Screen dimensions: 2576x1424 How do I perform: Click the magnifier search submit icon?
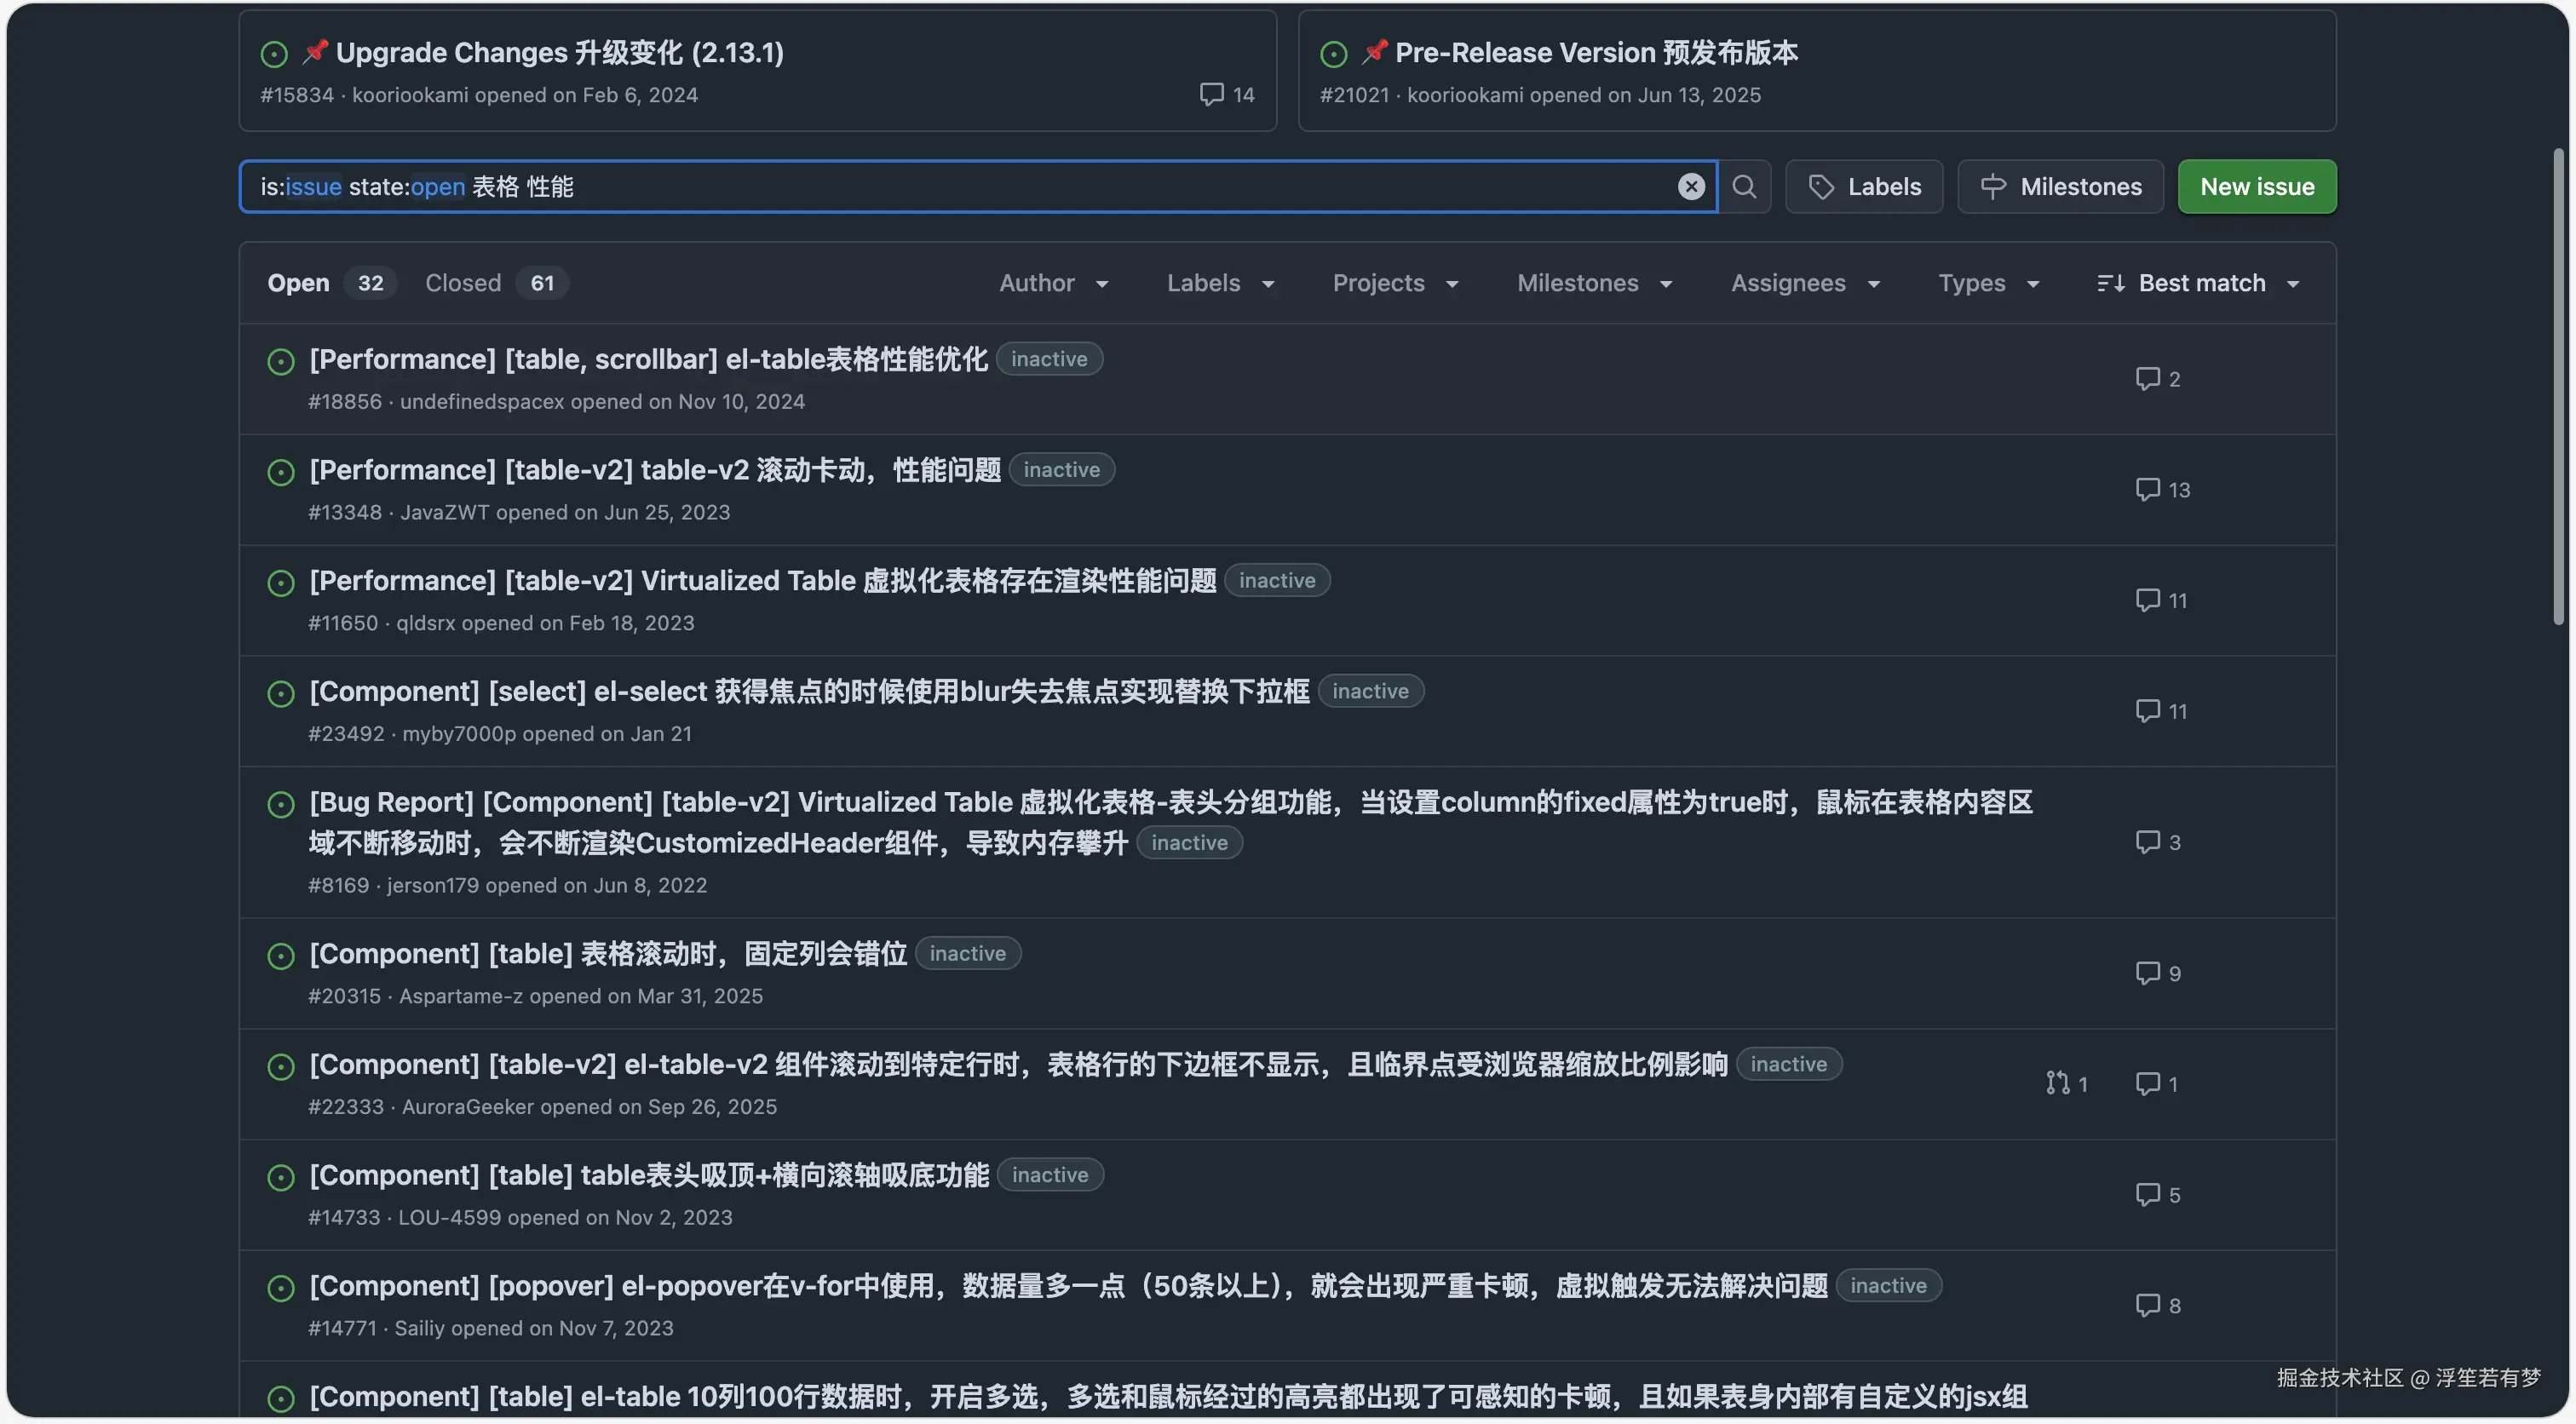point(1744,187)
